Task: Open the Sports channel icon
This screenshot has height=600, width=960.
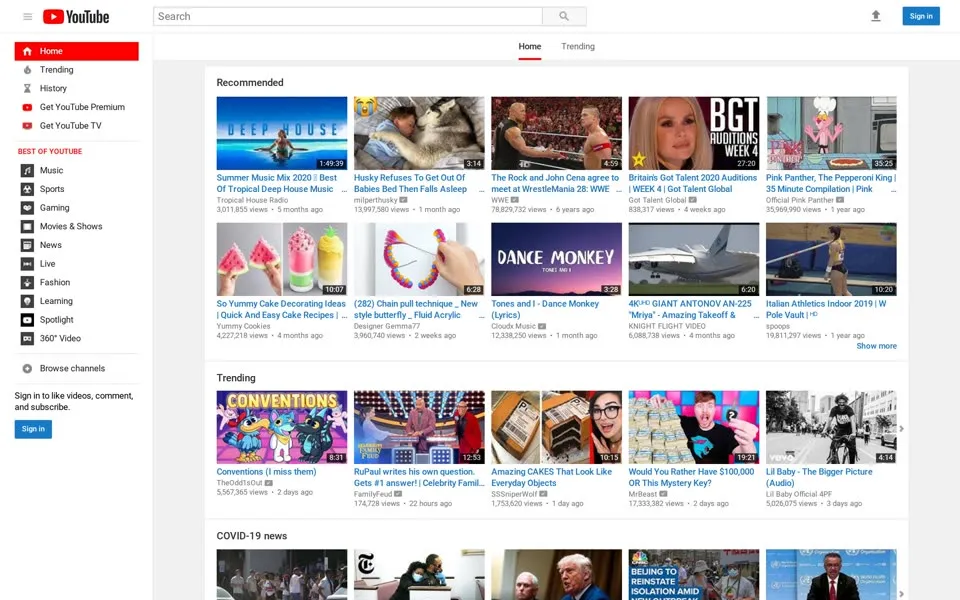Action: tap(27, 189)
